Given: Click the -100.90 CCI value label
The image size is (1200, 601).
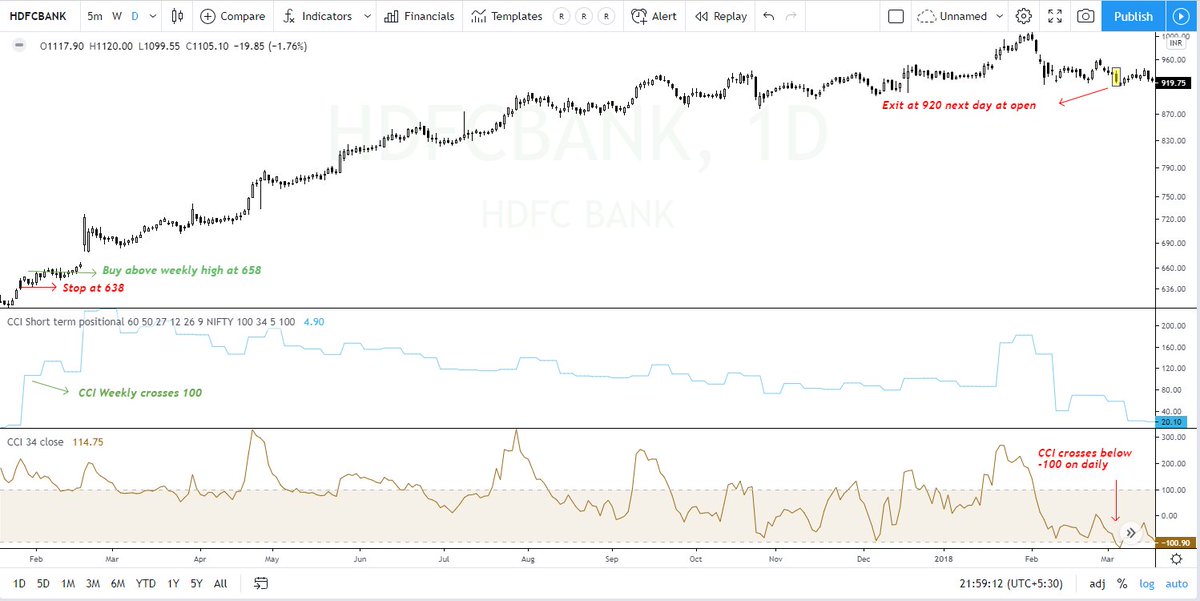Looking at the screenshot, I should [1173, 543].
